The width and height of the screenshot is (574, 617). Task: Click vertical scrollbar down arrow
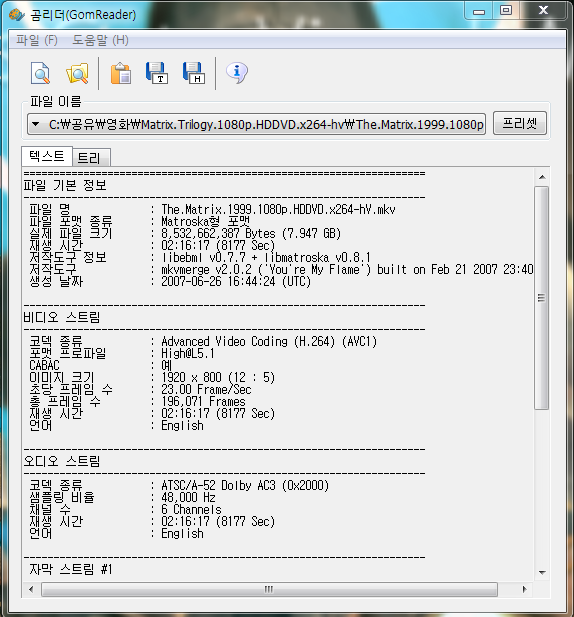pos(542,573)
